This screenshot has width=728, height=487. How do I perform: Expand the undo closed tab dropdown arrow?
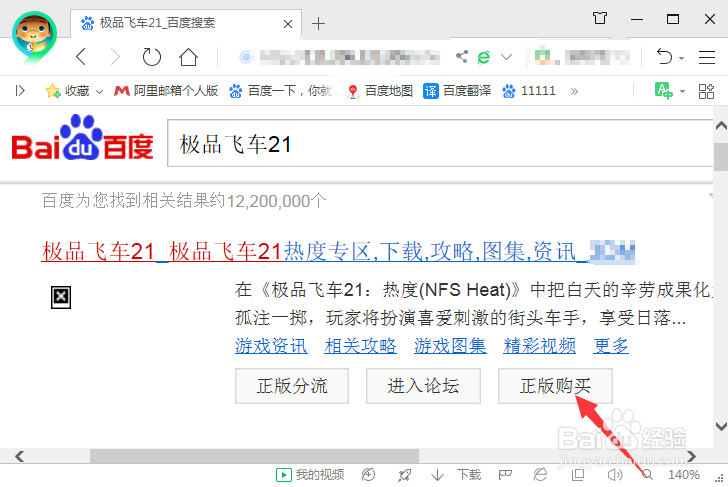click(682, 58)
